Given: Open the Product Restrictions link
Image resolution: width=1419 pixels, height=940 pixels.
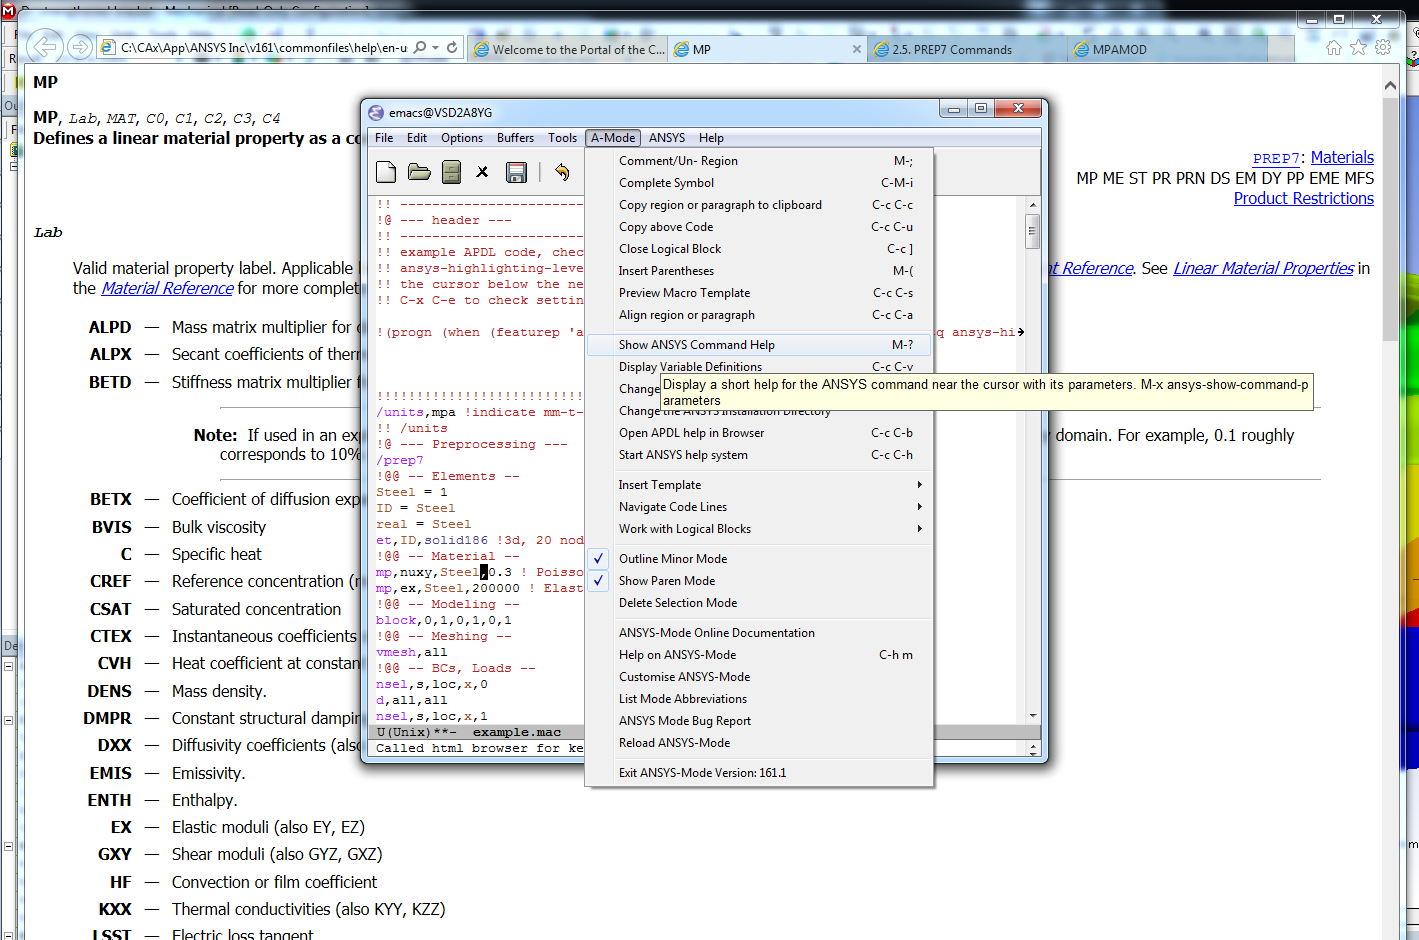Looking at the screenshot, I should pos(1303,198).
